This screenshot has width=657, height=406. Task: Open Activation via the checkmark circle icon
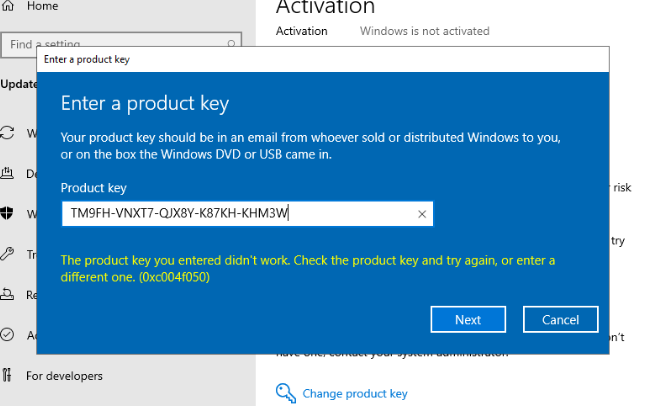(7, 334)
